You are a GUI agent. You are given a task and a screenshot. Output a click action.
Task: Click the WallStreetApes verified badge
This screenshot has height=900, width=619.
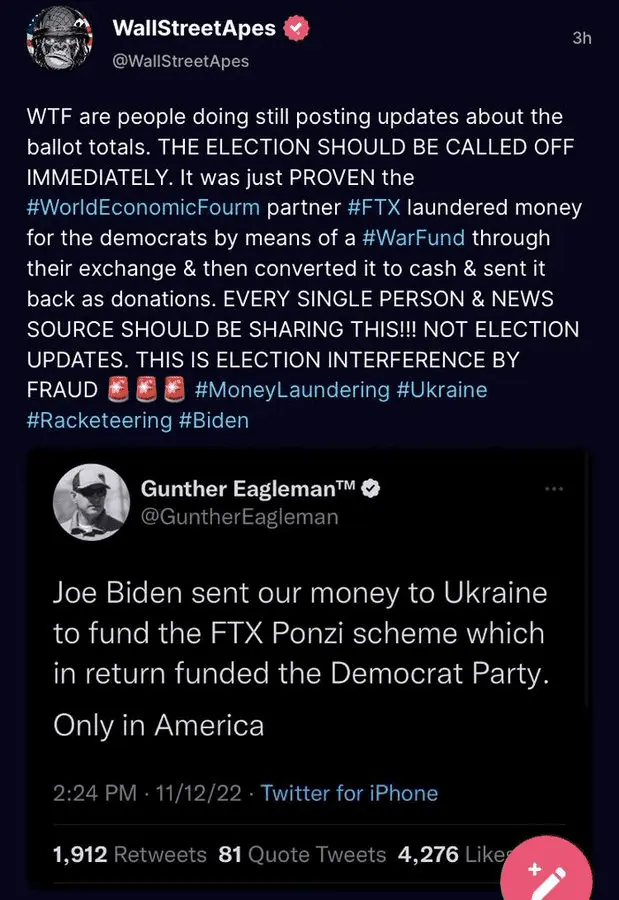pyautogui.click(x=297, y=28)
